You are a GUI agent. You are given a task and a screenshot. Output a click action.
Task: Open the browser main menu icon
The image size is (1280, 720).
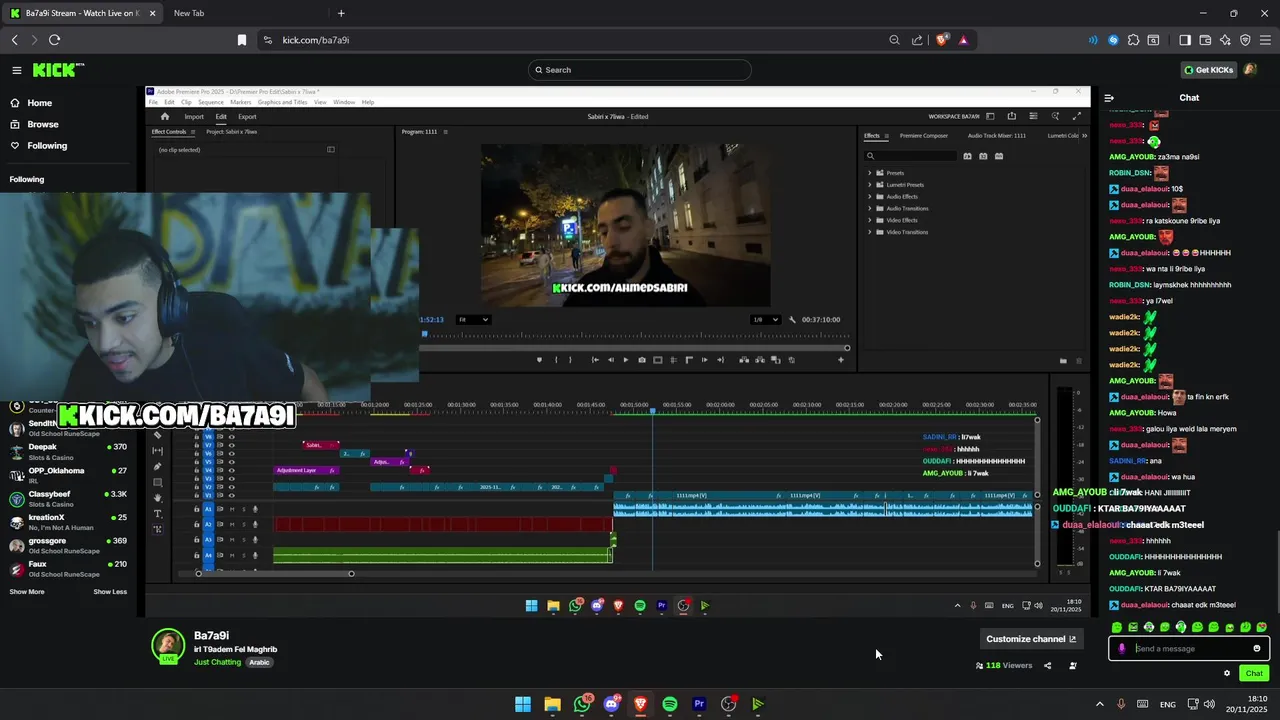coord(1265,40)
